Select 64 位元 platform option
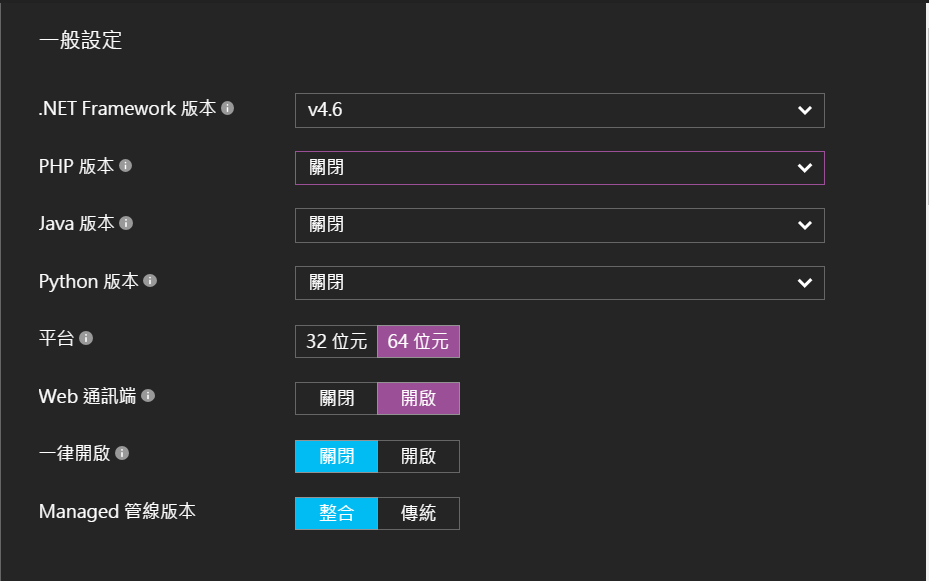The width and height of the screenshot is (929, 581). click(x=418, y=341)
